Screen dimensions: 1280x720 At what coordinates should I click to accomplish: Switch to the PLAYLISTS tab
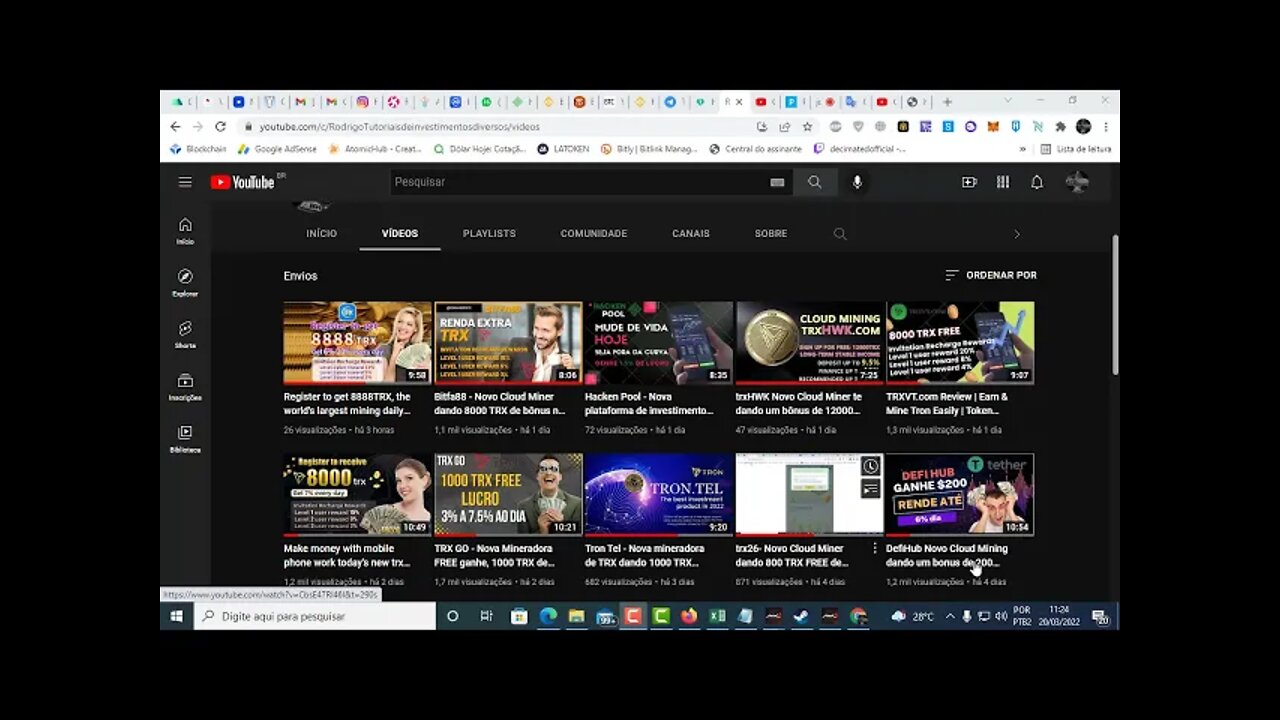(x=489, y=233)
